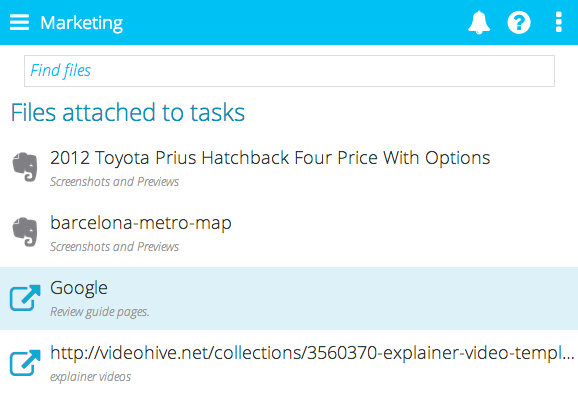Click 'explainer videos' task label

click(x=91, y=377)
